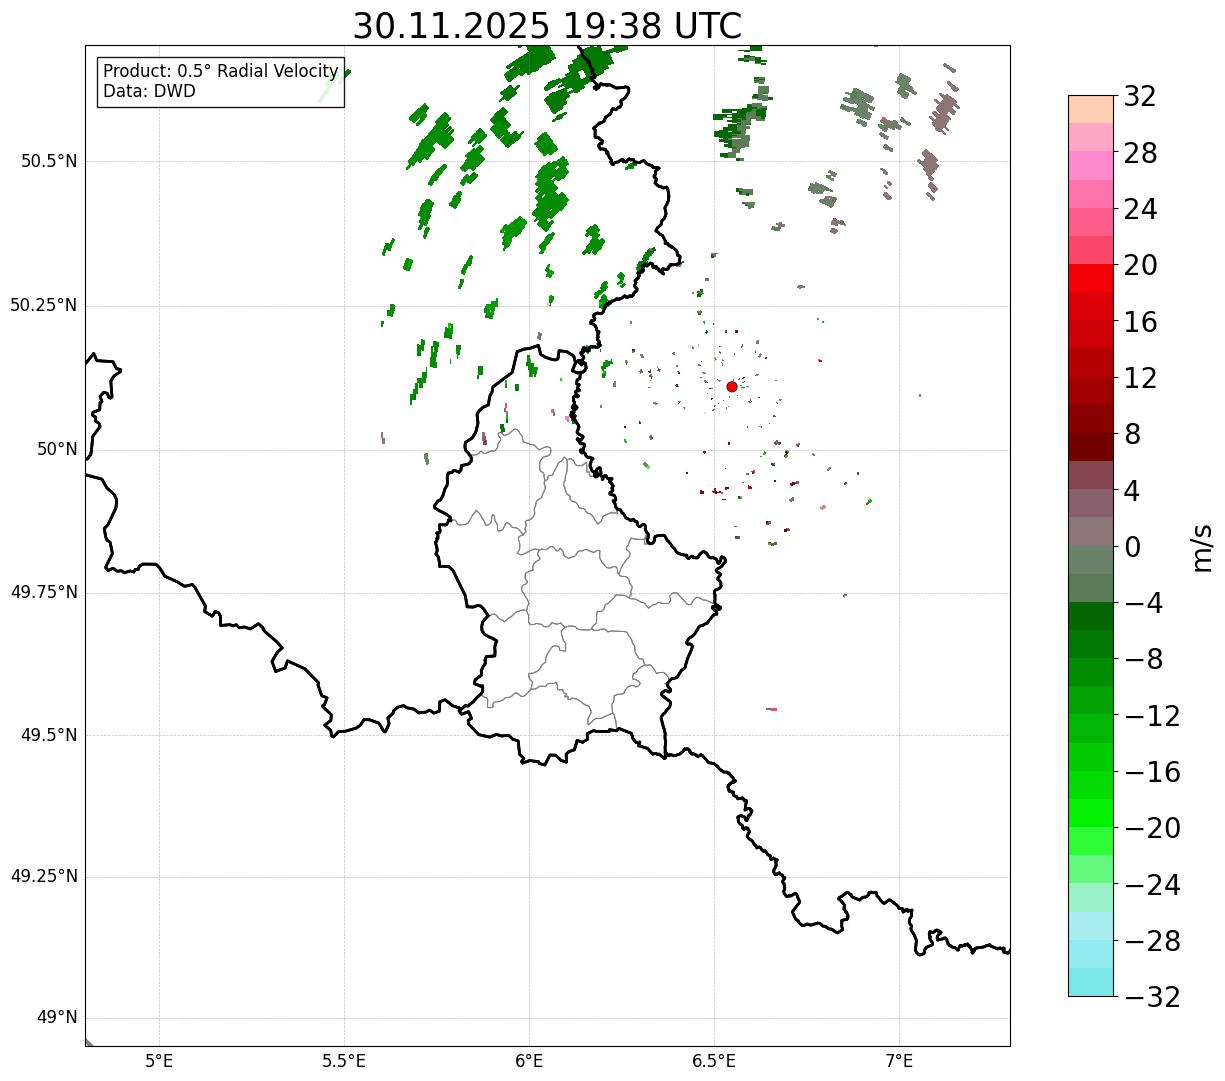
Task: Click the colorbar tick label 0
Action: tap(1132, 547)
